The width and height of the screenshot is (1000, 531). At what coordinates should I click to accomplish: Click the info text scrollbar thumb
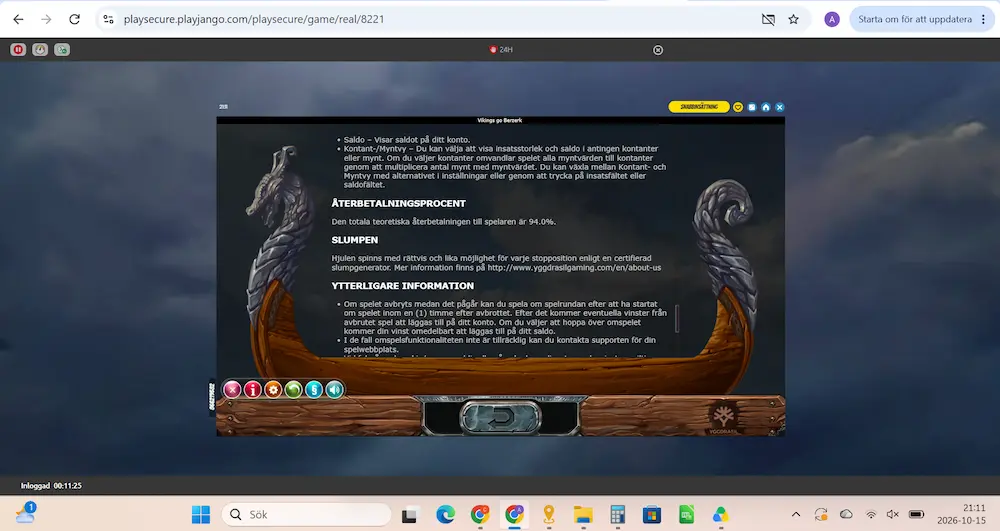[x=677, y=318]
